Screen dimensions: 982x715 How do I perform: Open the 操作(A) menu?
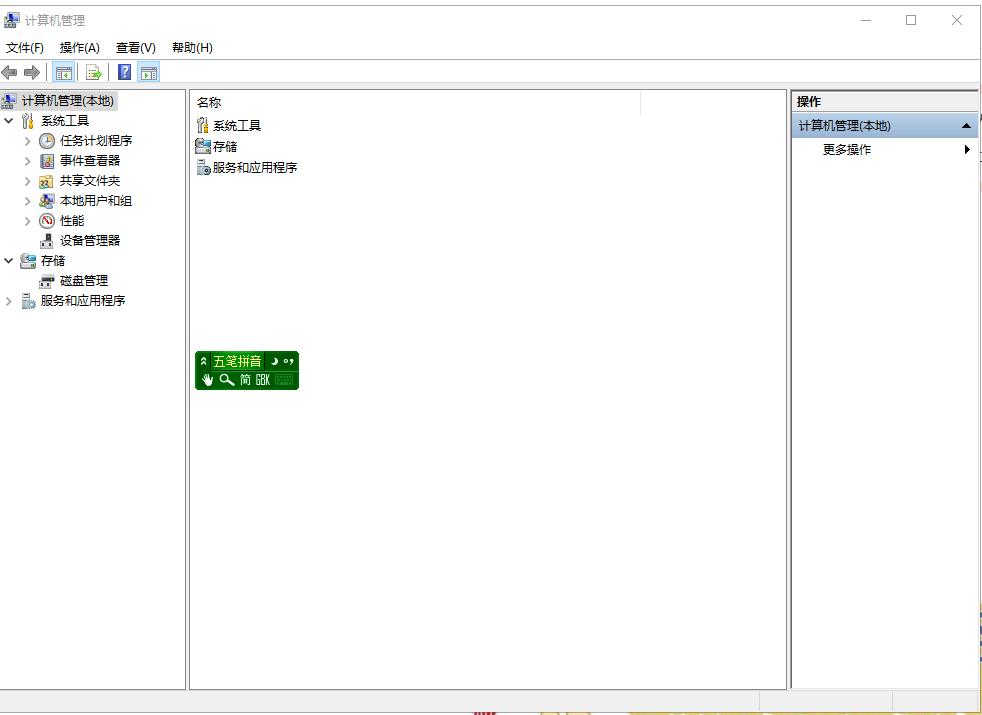[x=80, y=48]
